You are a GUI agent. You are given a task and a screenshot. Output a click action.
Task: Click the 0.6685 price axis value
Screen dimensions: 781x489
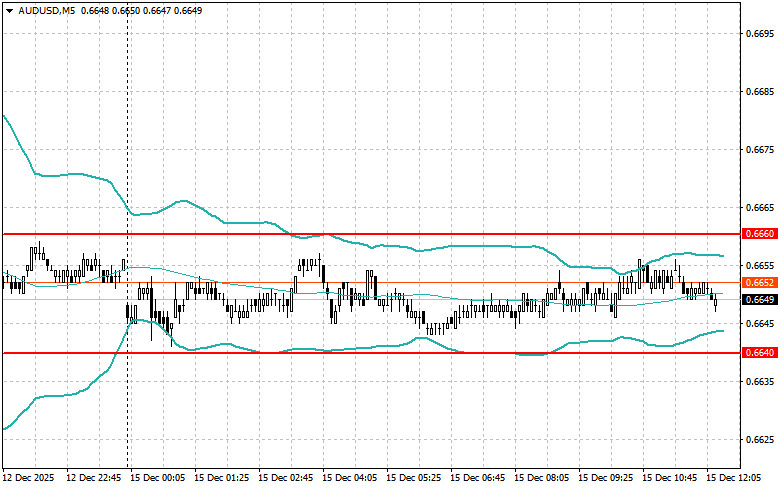click(x=760, y=92)
